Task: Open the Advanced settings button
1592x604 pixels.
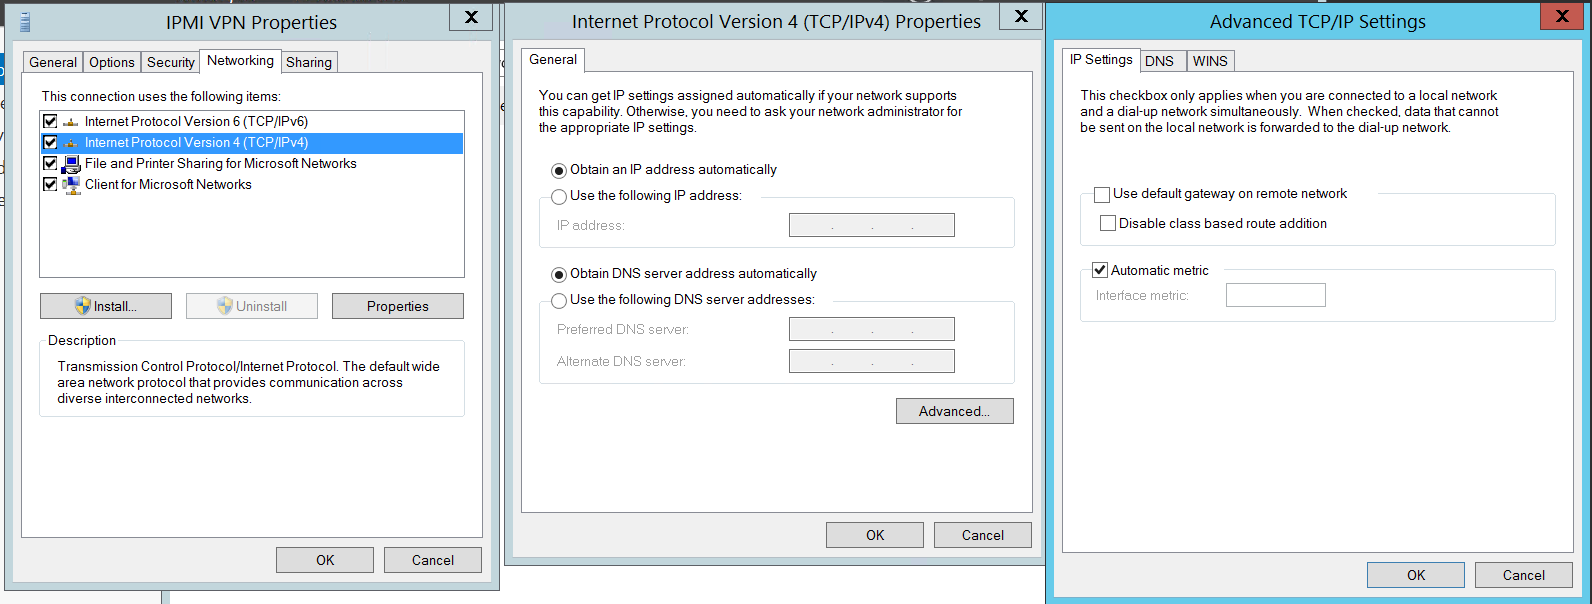Action: [x=954, y=411]
